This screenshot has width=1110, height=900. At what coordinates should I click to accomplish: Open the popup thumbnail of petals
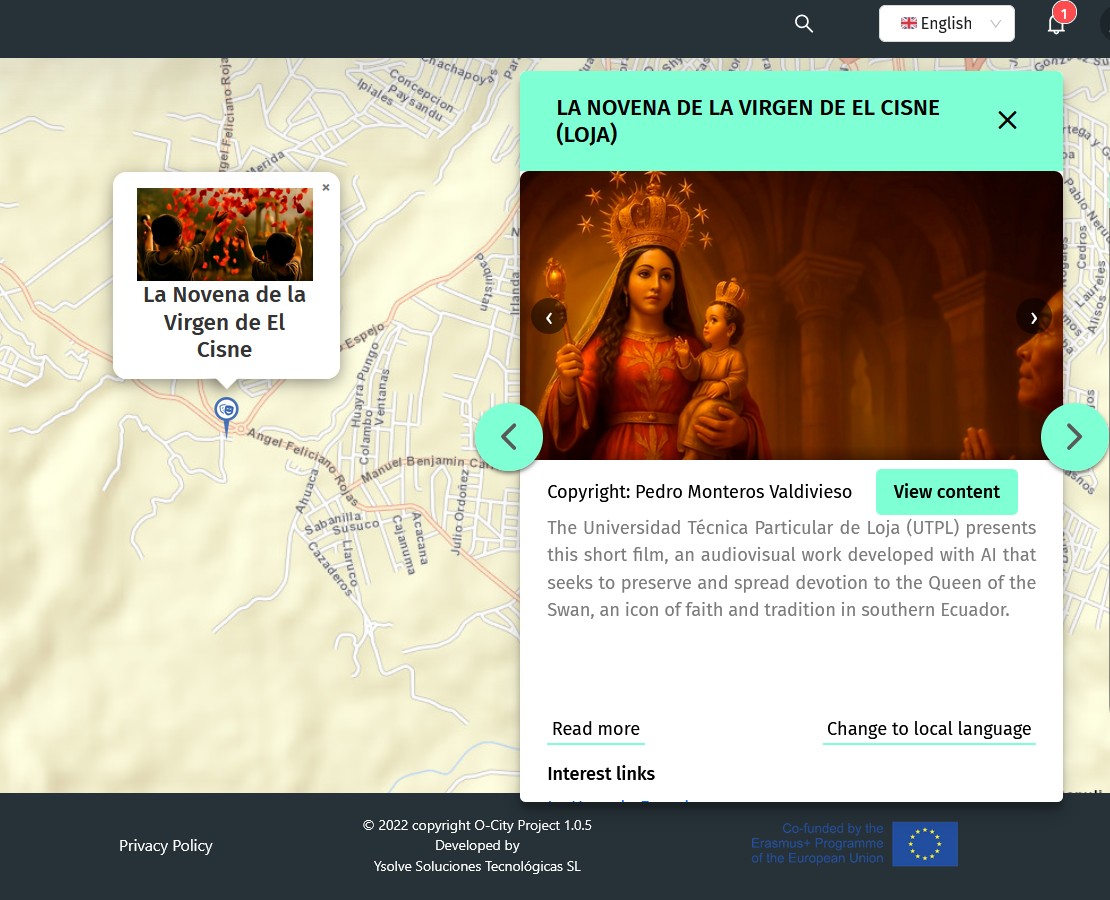point(224,234)
